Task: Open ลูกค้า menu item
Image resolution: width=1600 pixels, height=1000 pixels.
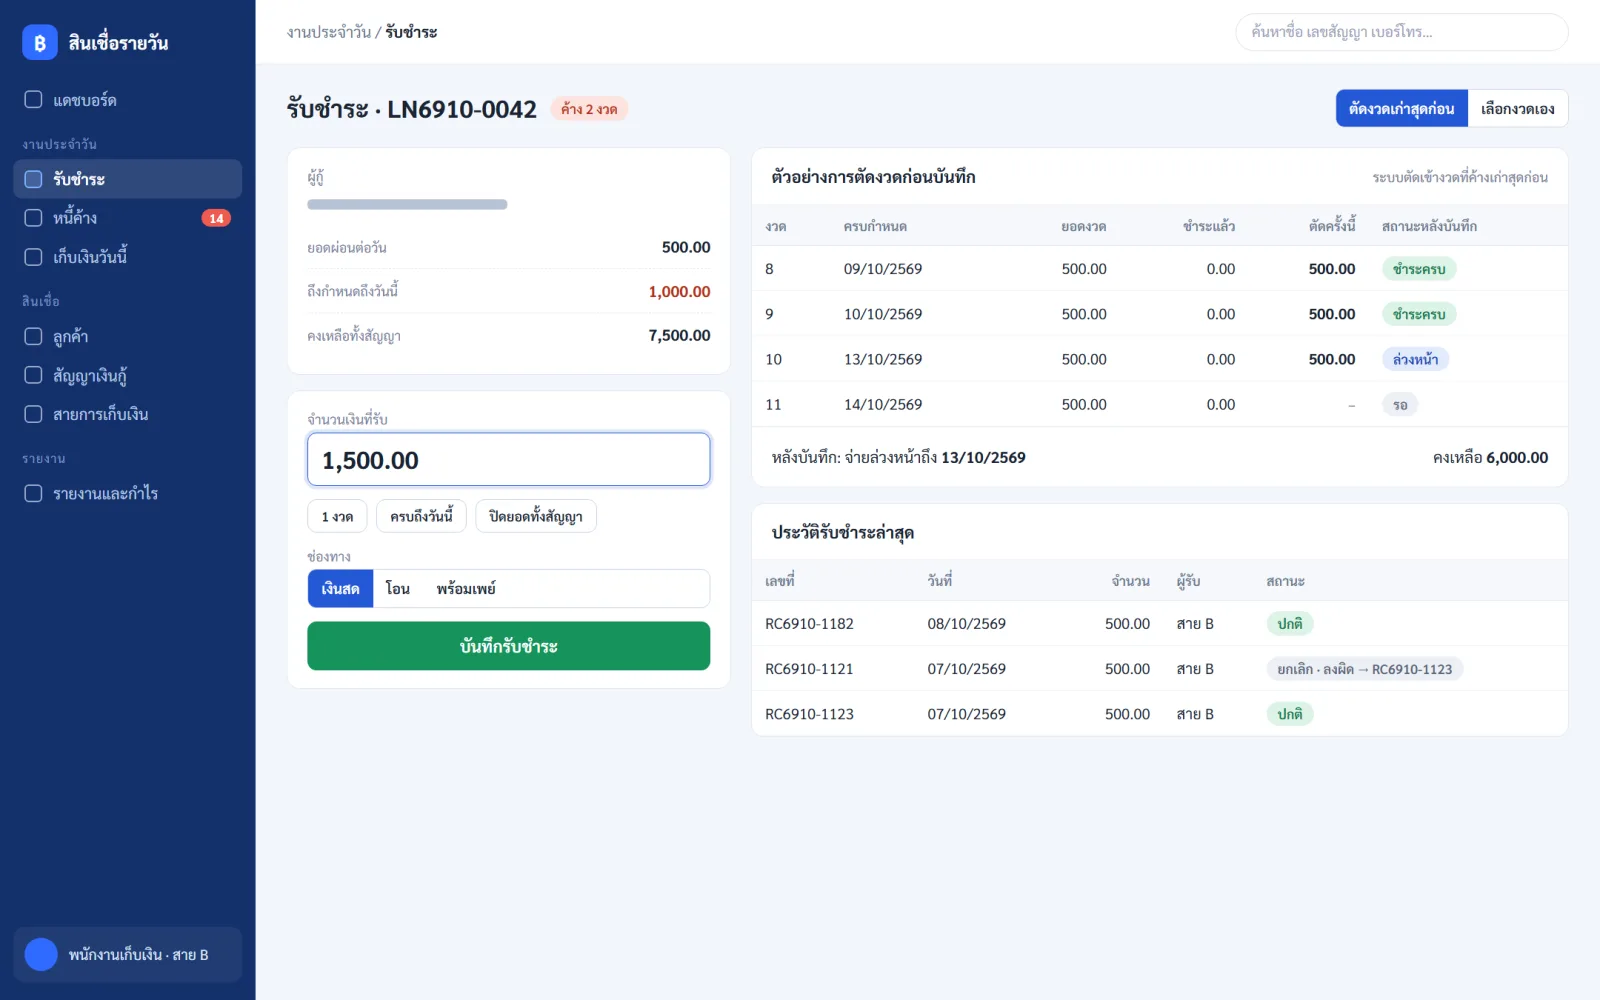Action: (x=128, y=336)
